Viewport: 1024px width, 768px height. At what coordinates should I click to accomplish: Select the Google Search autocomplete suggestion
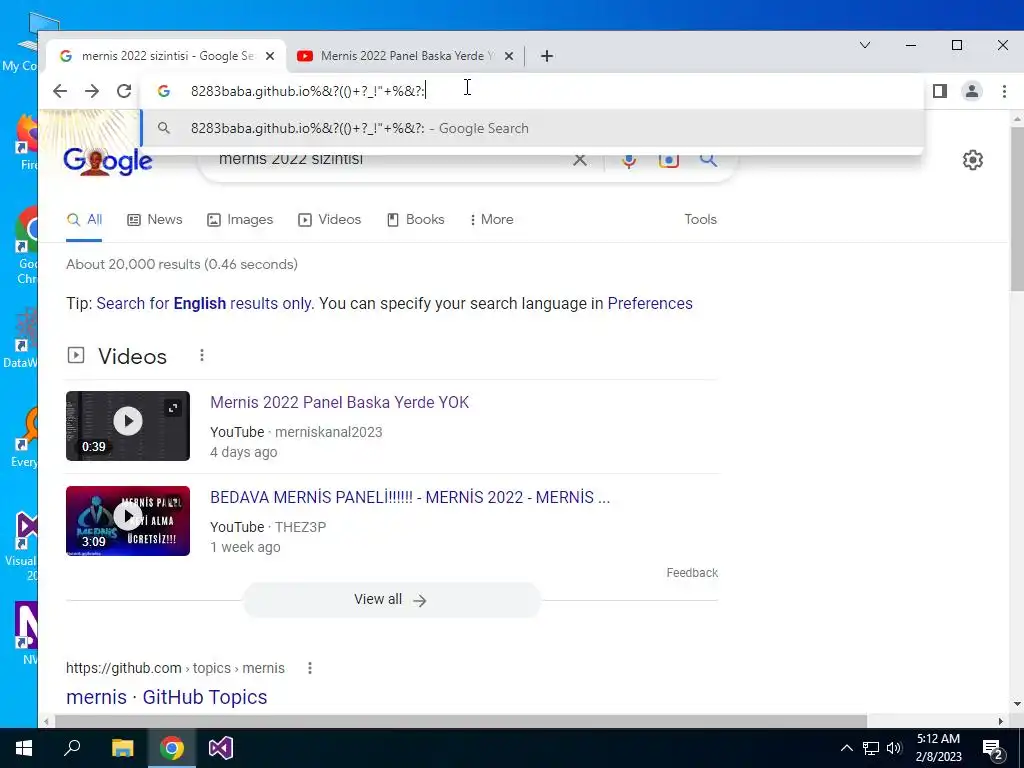click(x=532, y=129)
